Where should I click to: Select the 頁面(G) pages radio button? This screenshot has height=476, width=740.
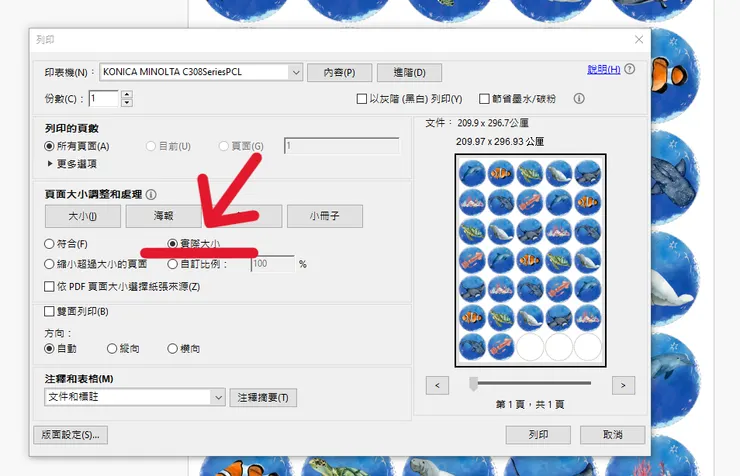224,146
